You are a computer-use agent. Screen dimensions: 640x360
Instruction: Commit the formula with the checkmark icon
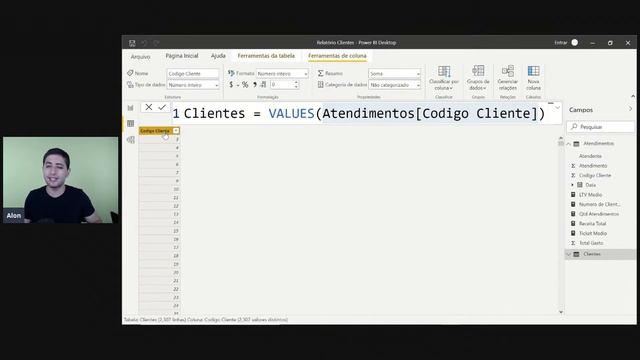162,107
